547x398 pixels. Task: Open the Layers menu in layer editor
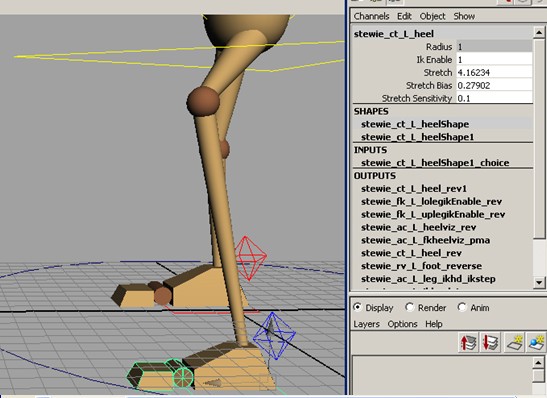click(x=366, y=324)
